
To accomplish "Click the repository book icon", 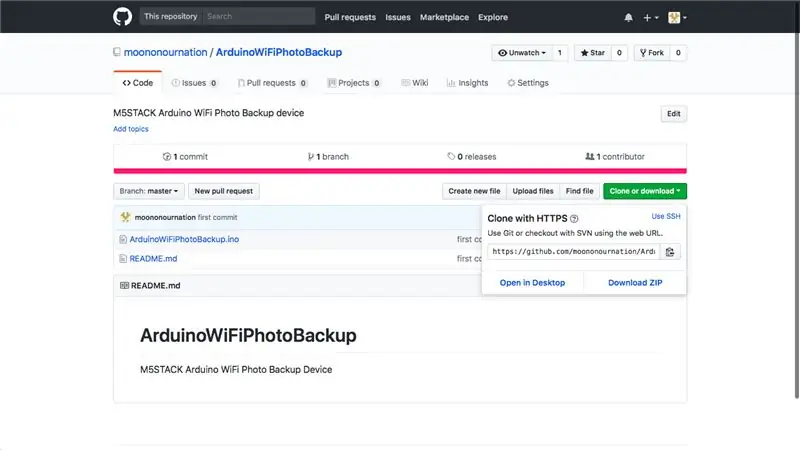I will [117, 52].
